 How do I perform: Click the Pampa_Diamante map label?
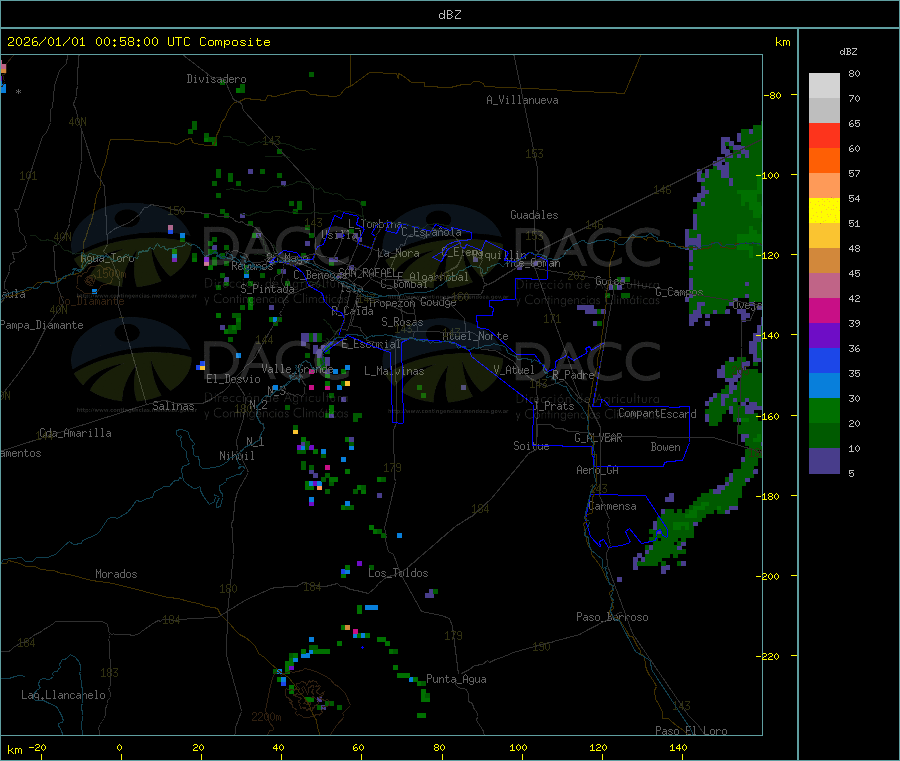tap(42, 325)
